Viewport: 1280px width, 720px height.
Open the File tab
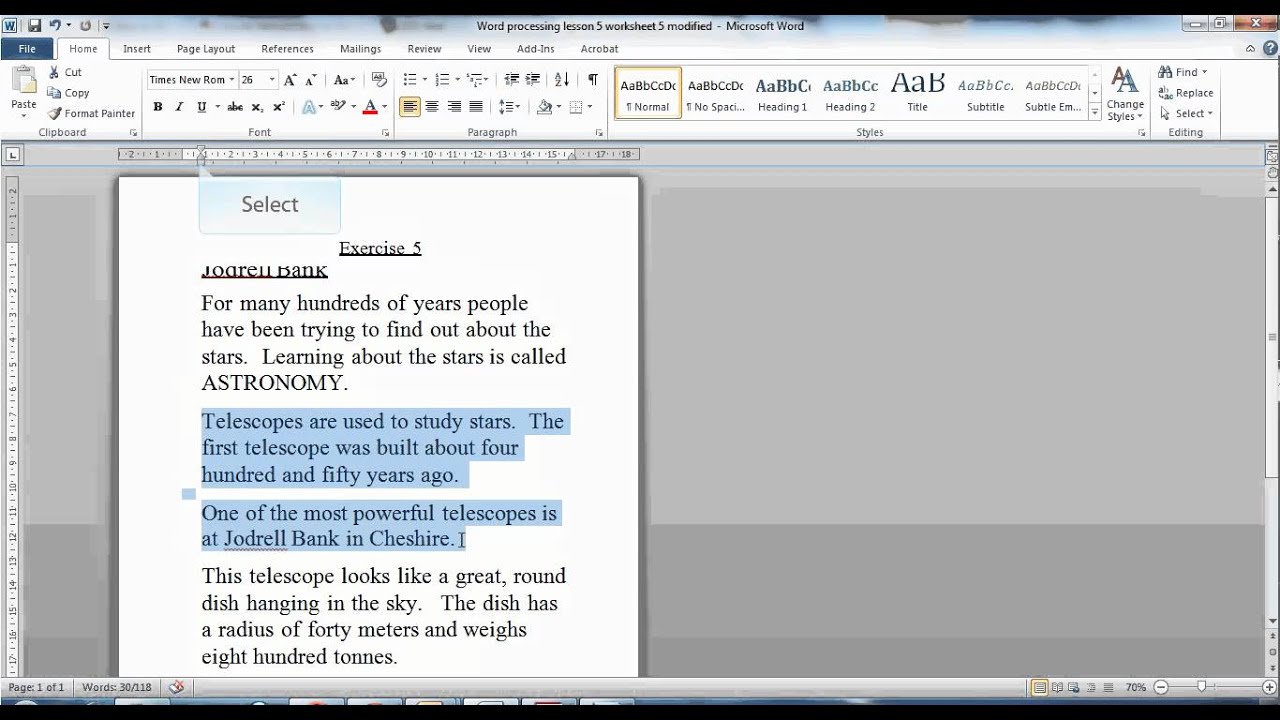click(27, 48)
